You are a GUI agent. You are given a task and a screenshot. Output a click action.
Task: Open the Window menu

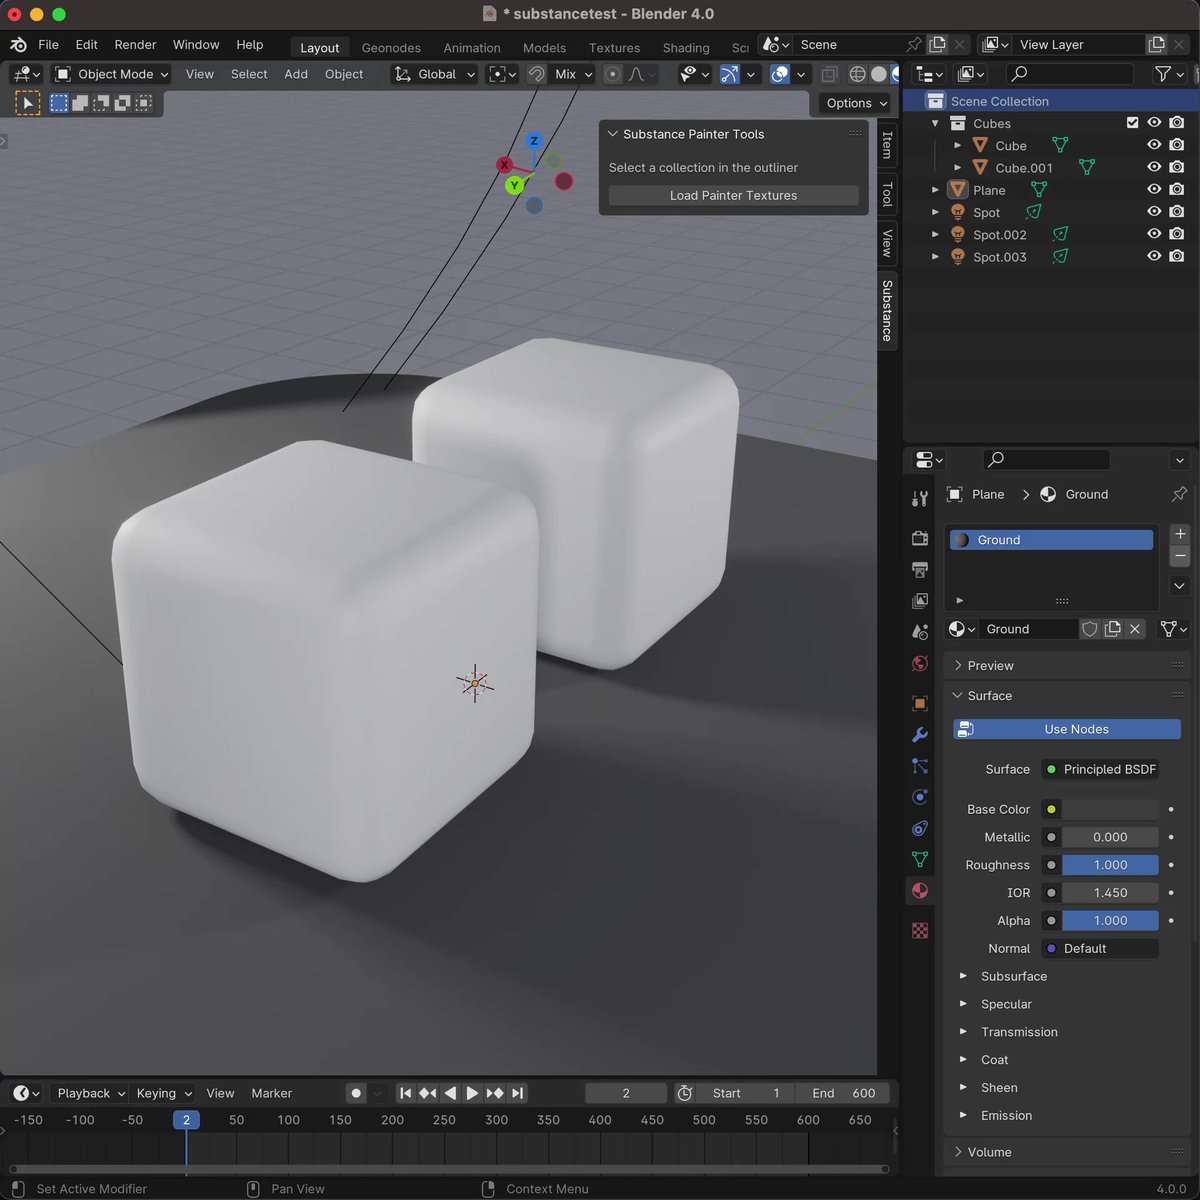(196, 45)
